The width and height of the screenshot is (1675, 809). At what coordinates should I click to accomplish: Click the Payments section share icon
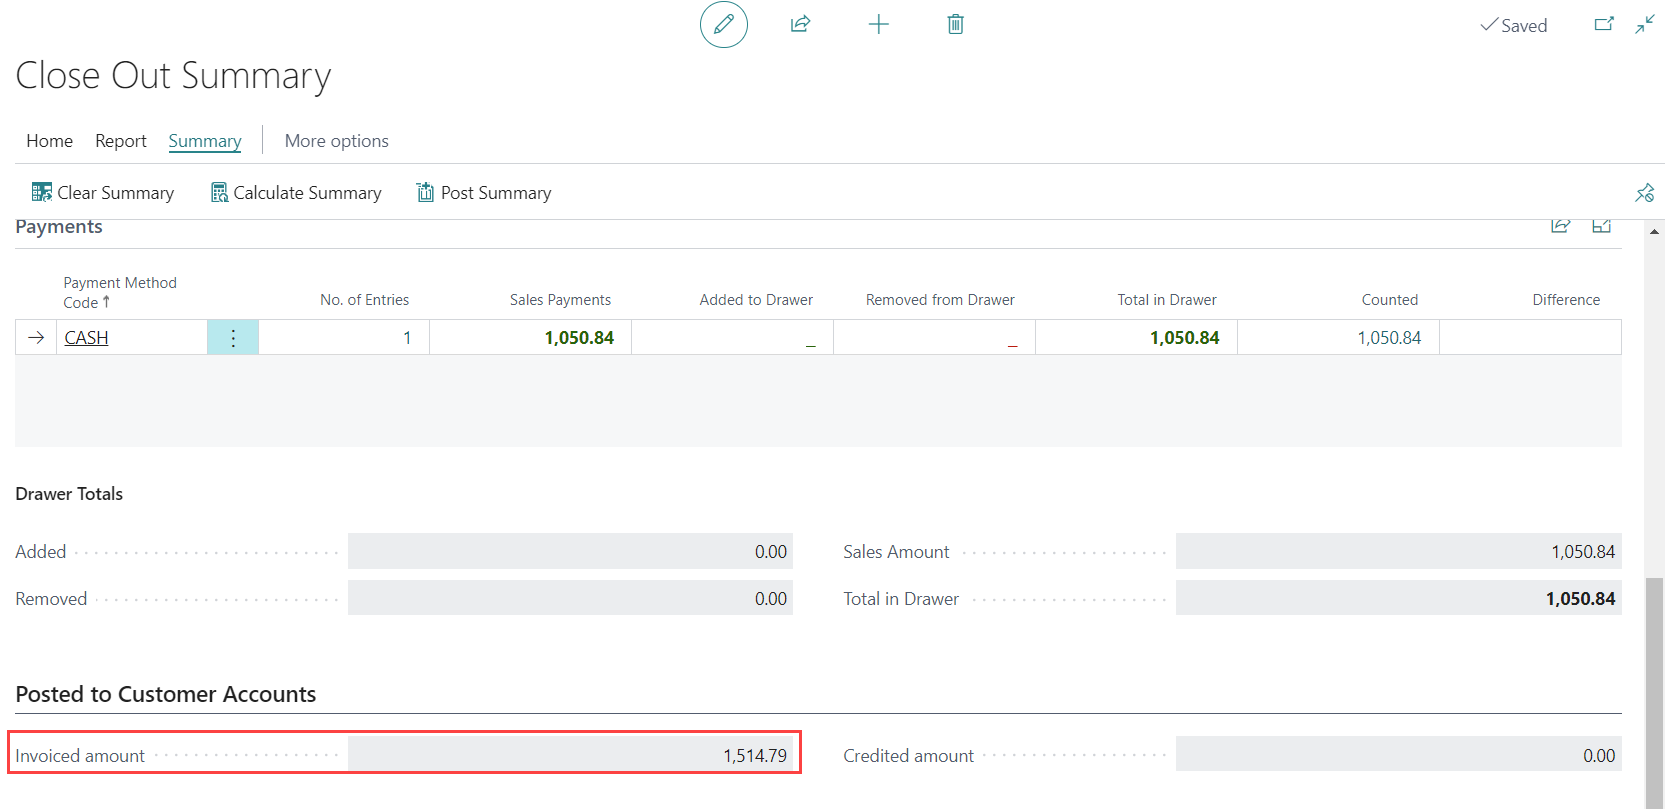tap(1560, 226)
